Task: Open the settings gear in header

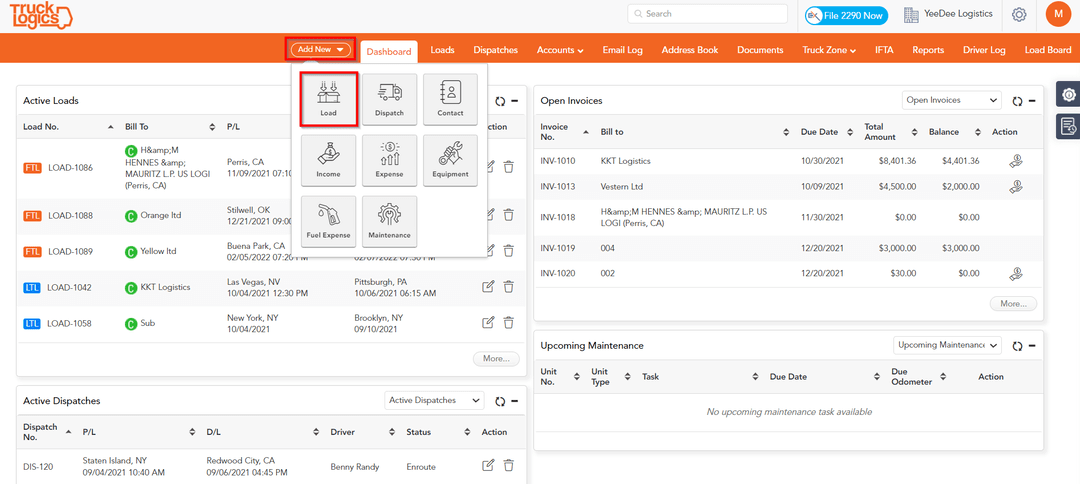Action: pyautogui.click(x=1019, y=15)
